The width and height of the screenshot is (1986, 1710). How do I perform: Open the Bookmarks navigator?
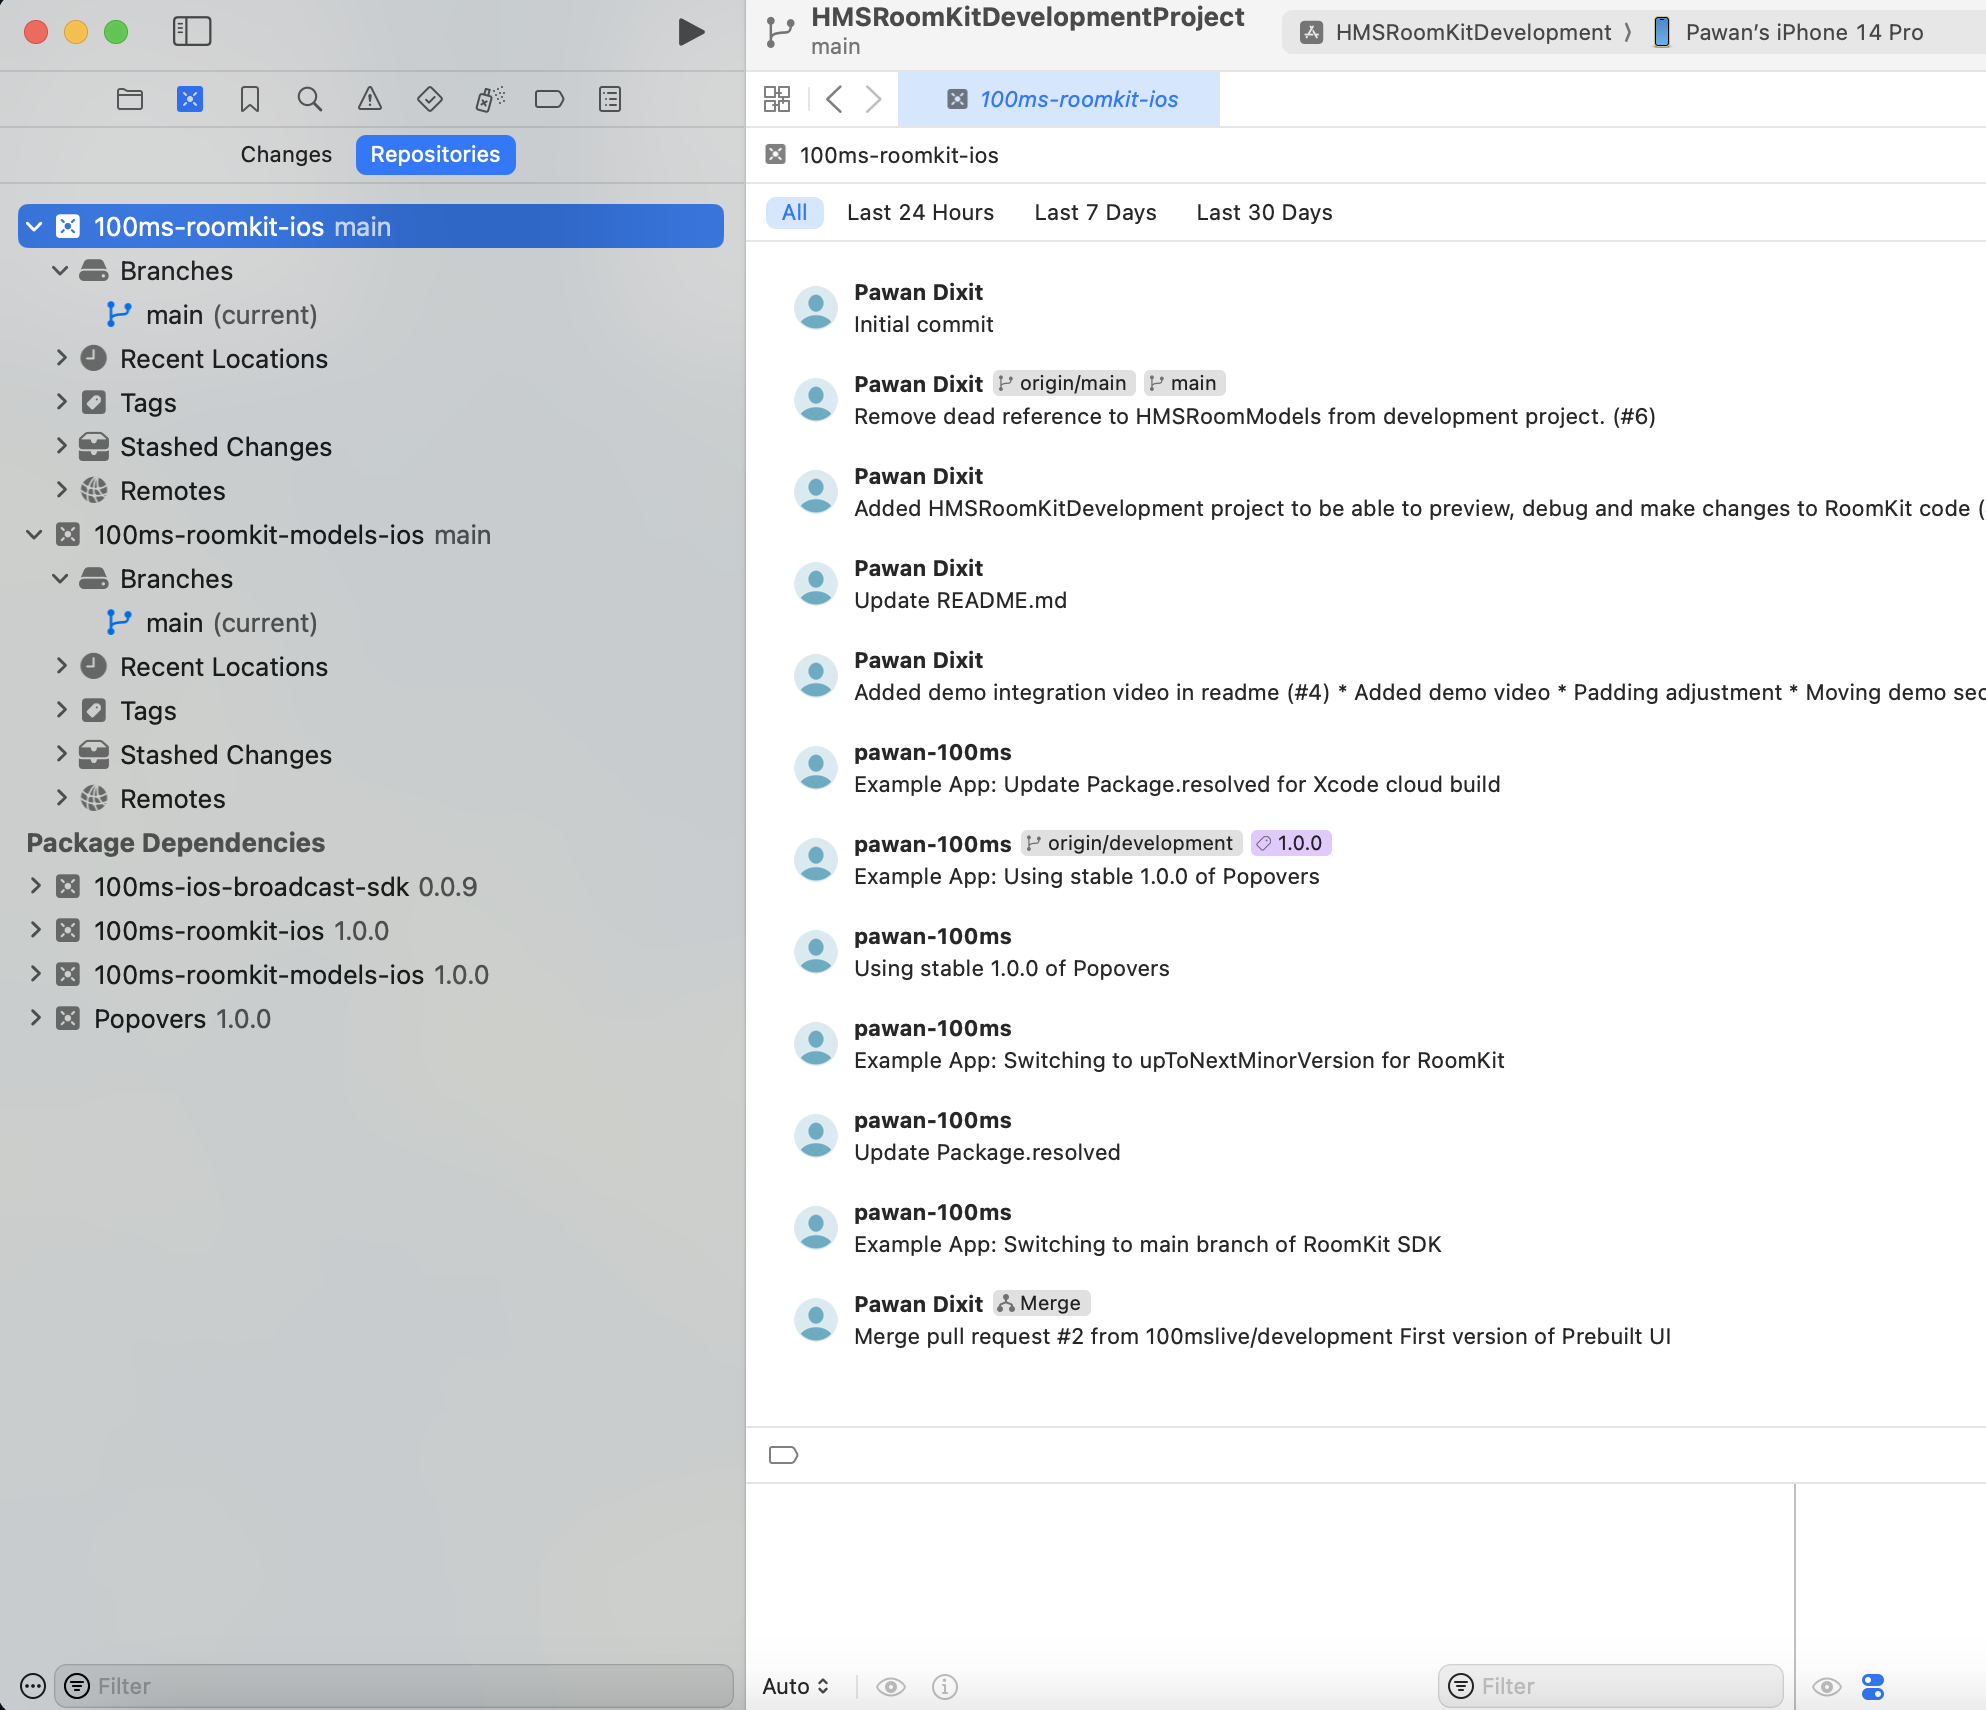point(249,99)
